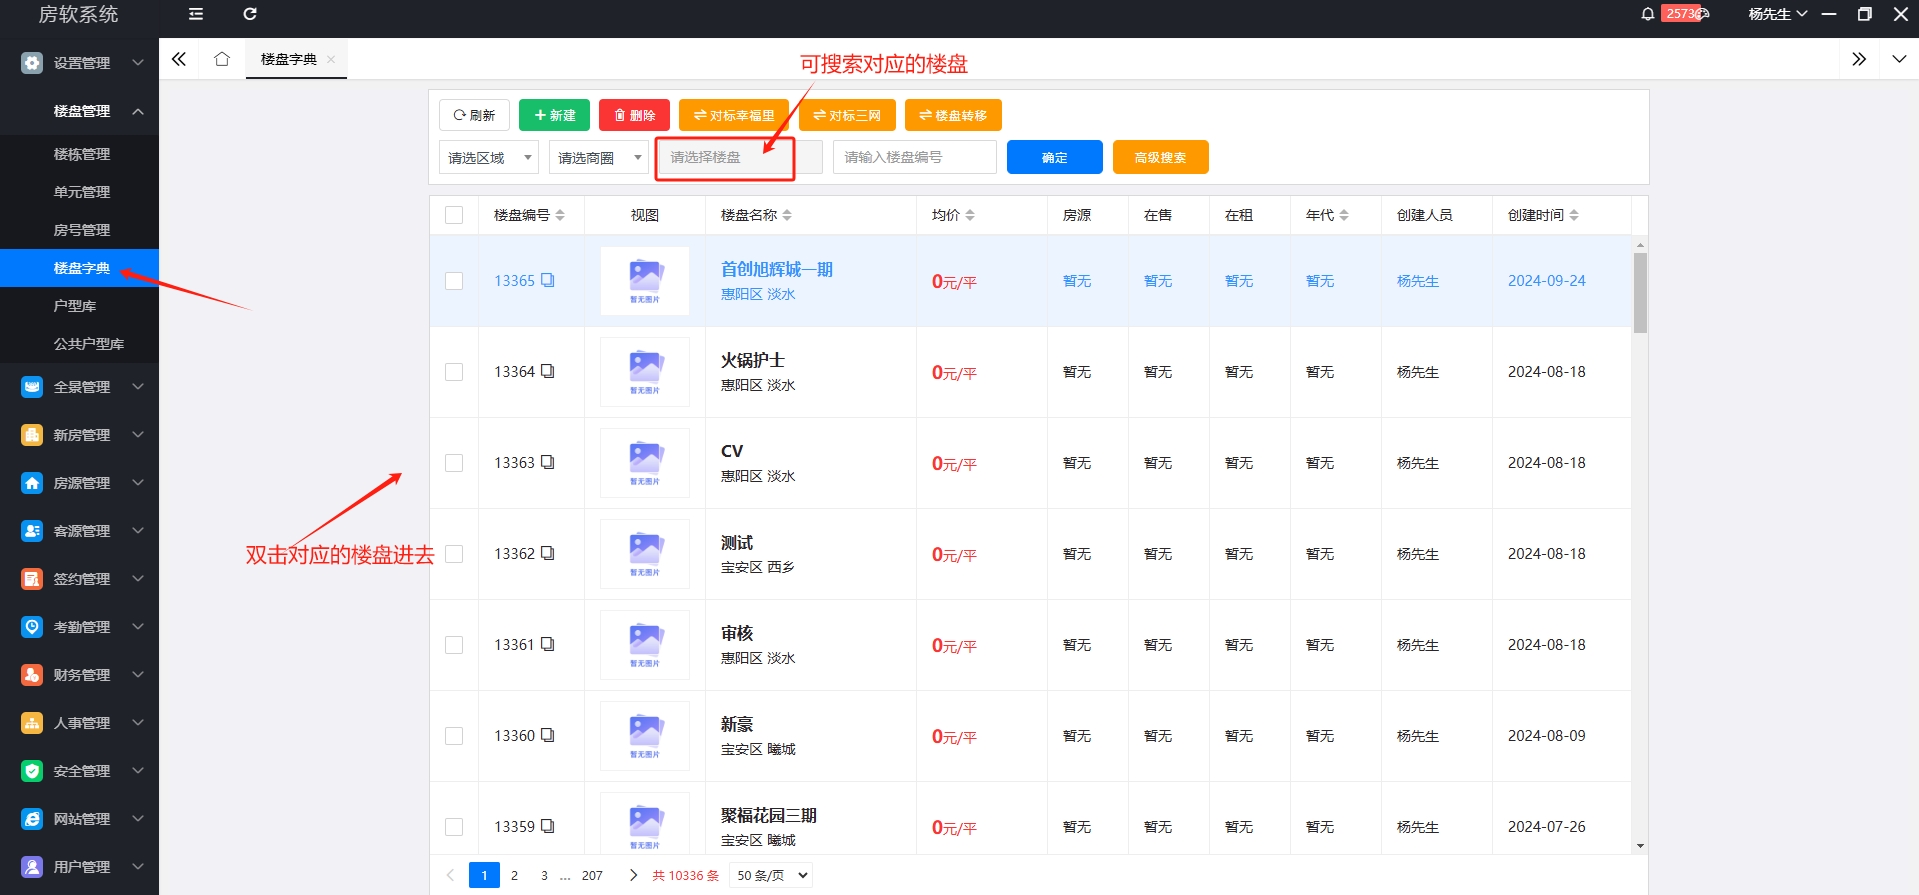The height and width of the screenshot is (895, 1919).
Task: Check the row for 火锅护士
Action: pyautogui.click(x=454, y=372)
